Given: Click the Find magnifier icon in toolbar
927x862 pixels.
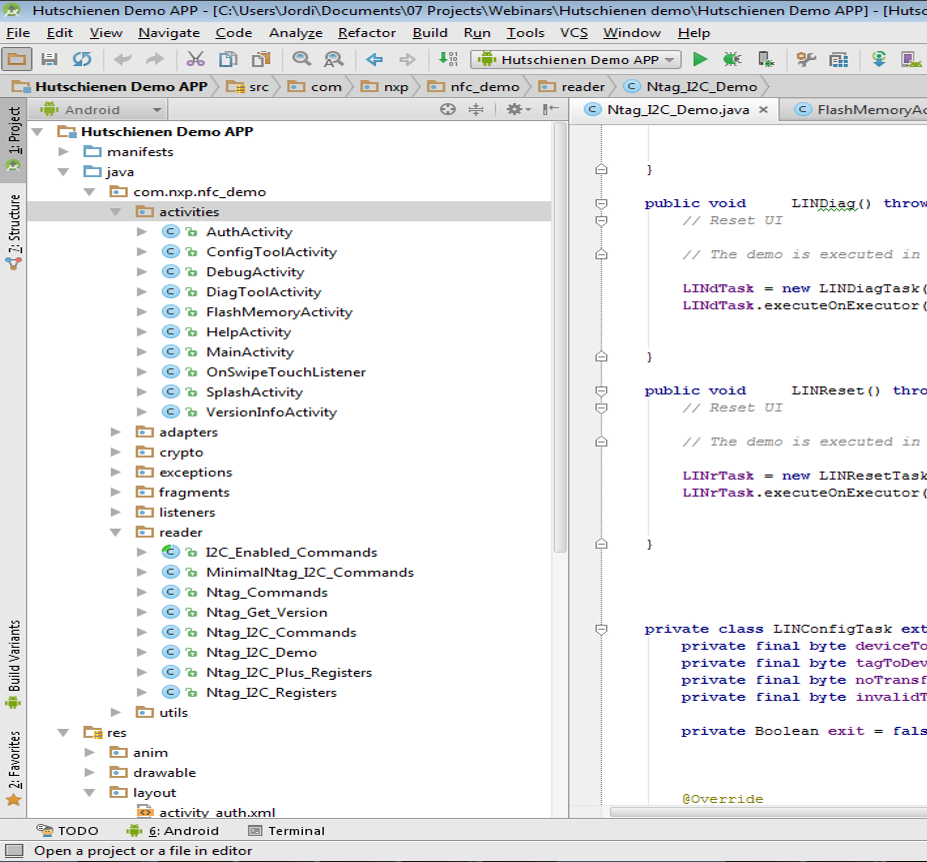Looking at the screenshot, I should click(301, 60).
